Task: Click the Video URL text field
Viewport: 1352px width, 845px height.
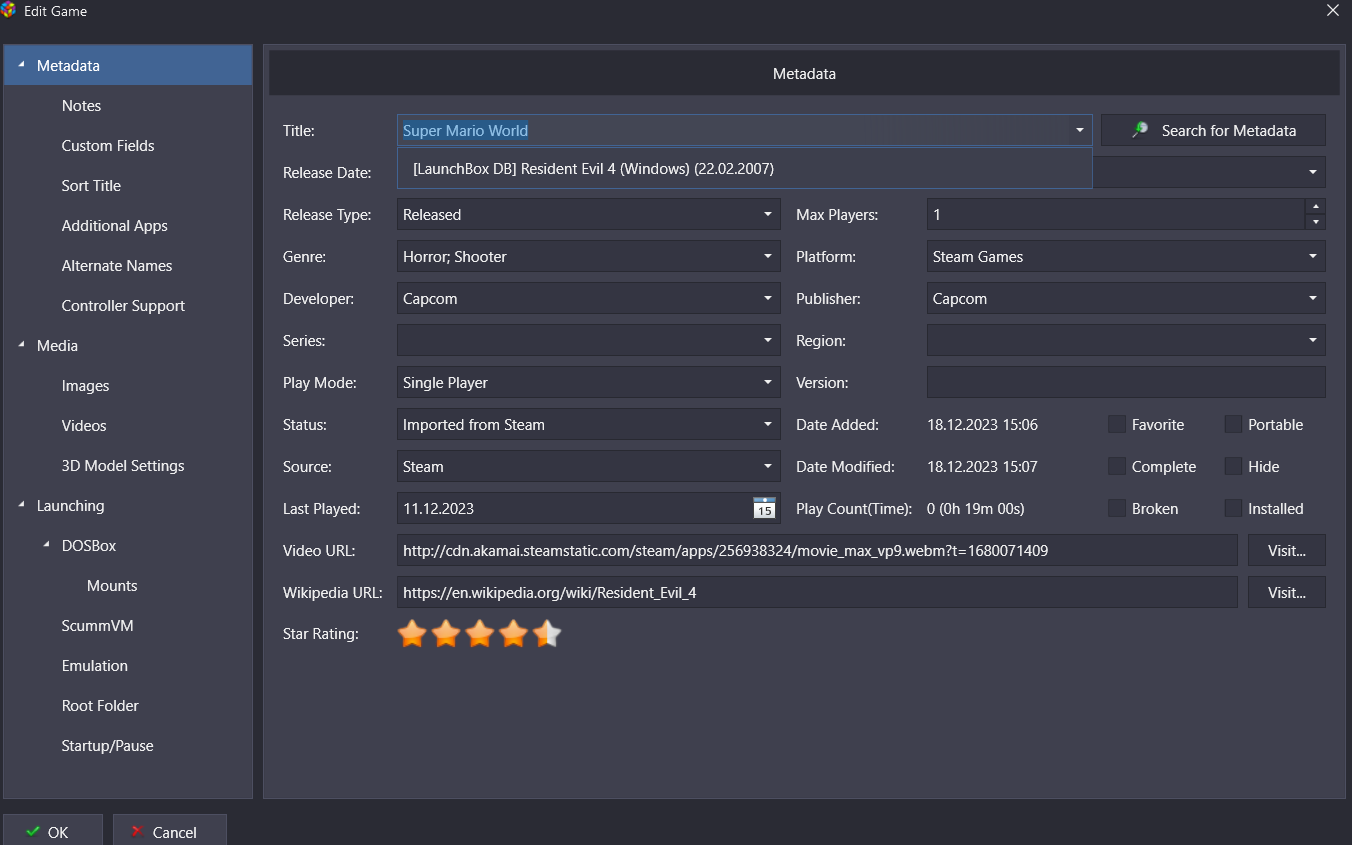Action: (x=817, y=550)
